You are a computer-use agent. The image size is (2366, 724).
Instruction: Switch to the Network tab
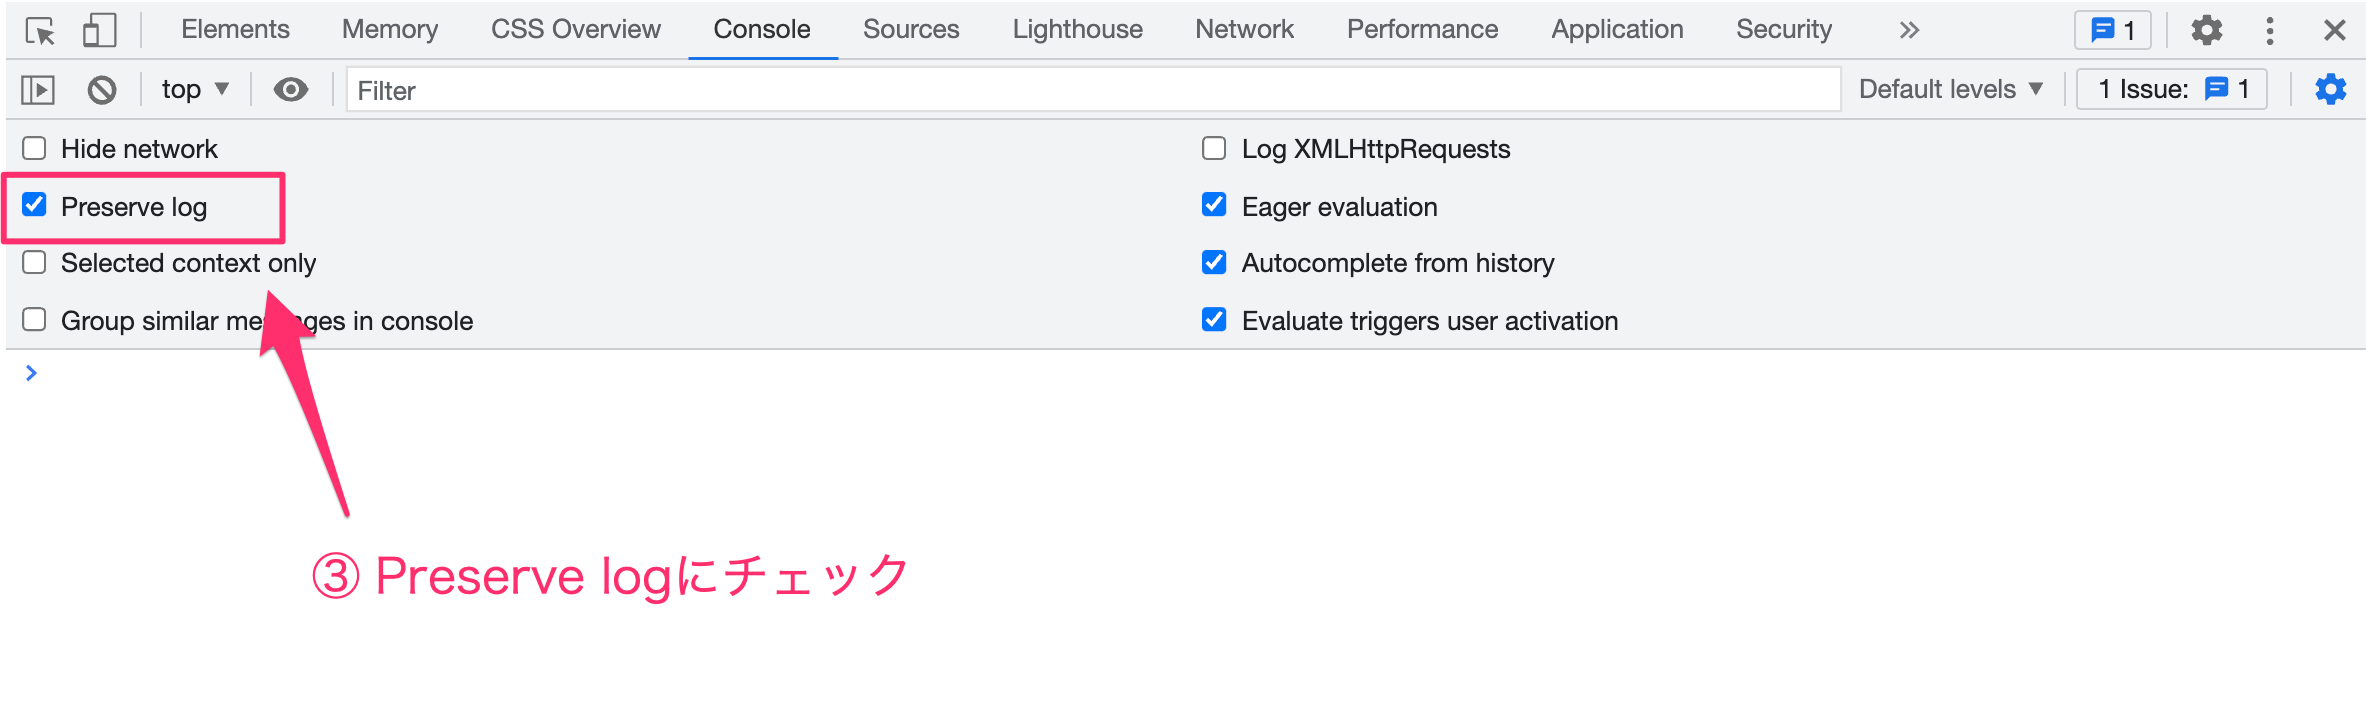click(x=1244, y=29)
